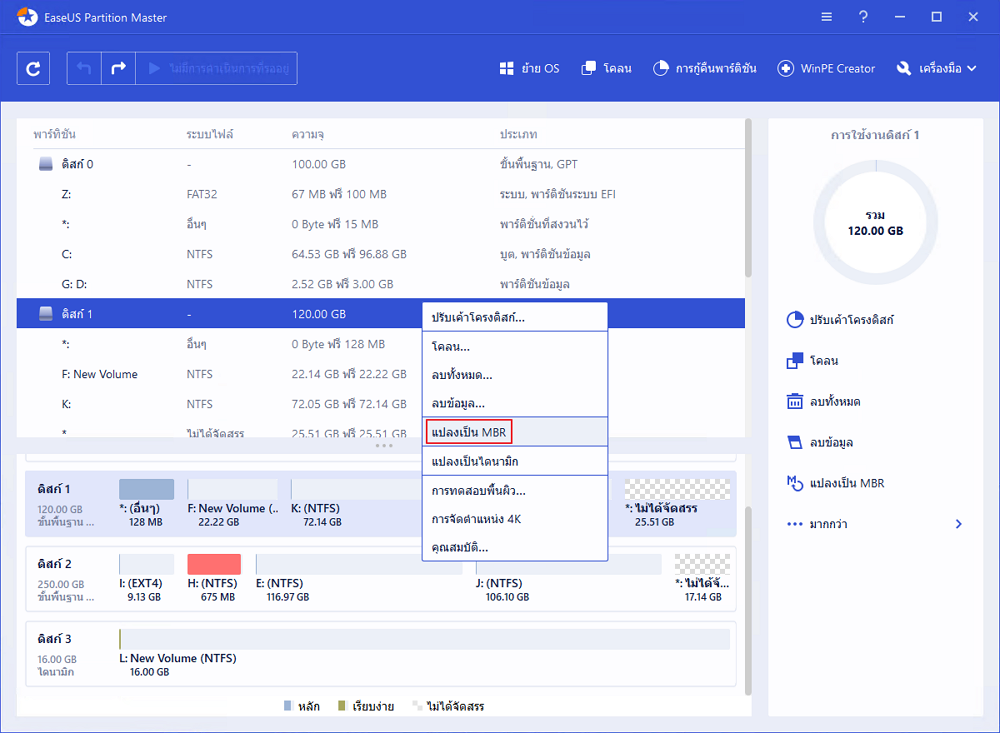Click the *: 0 Byte ฟรี 15 MB row
Viewport: 1000px width, 733px height.
[x=381, y=224]
